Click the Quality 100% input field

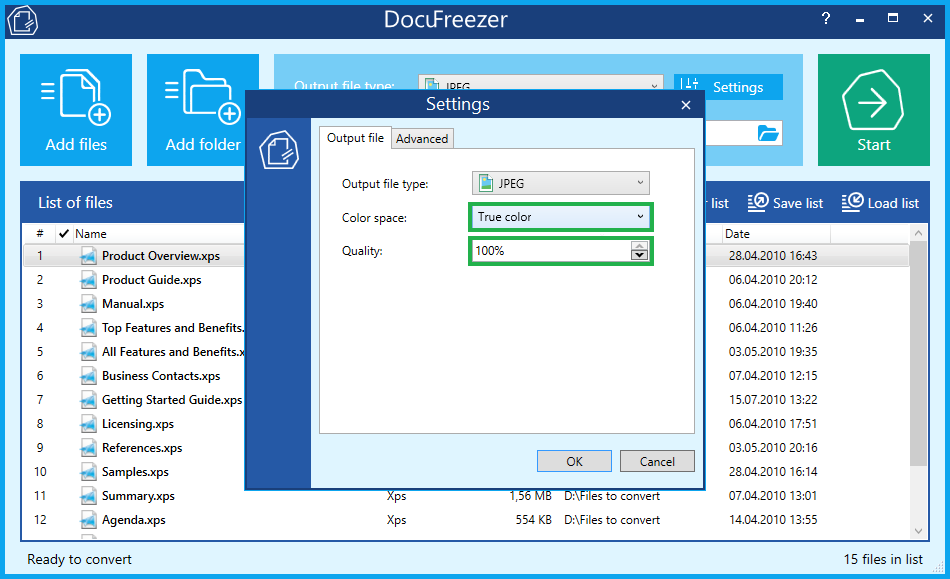coord(551,251)
